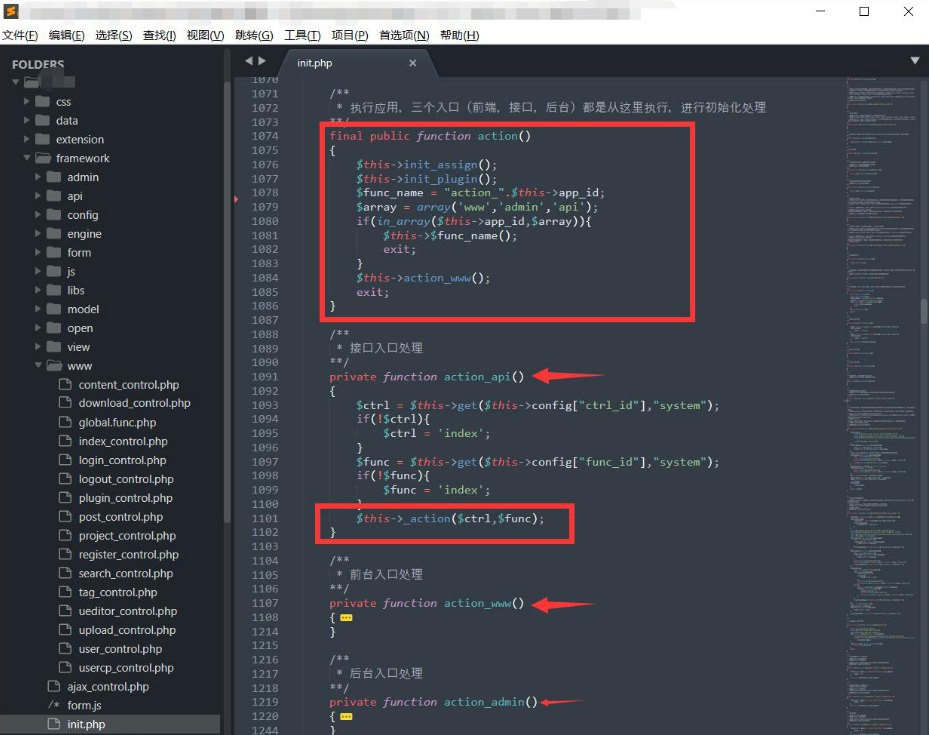This screenshot has width=929, height=735.
Task: Close the init.php tab
Action: 412,63
